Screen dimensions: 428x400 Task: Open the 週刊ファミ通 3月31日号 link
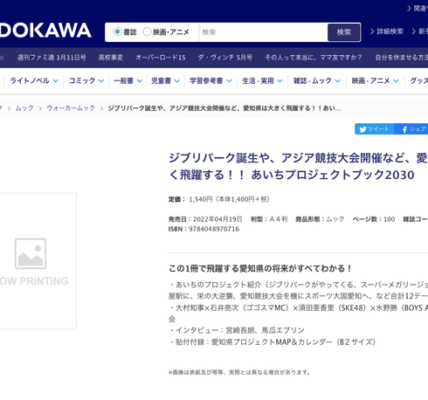[52, 58]
